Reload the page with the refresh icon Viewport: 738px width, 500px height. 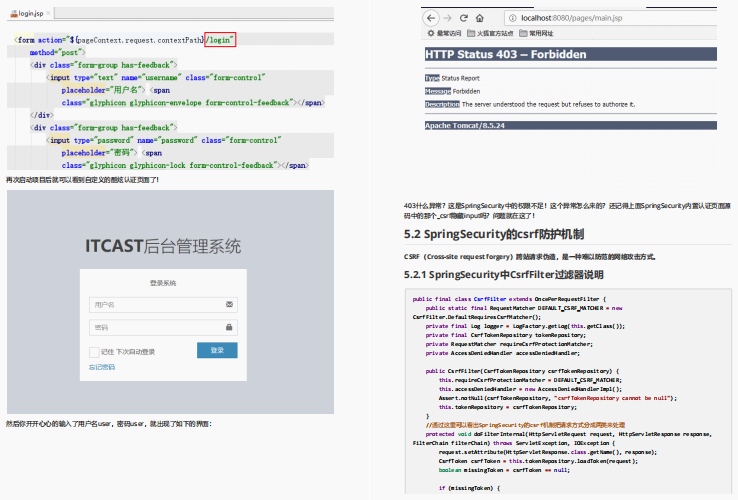(x=464, y=18)
